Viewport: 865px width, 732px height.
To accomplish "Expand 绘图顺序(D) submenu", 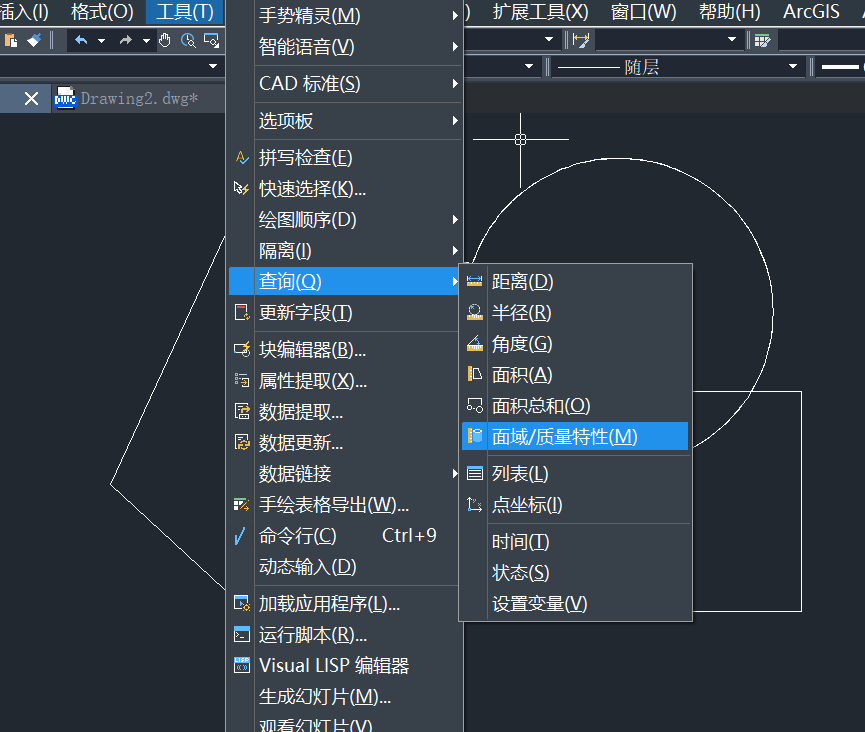I will 346,220.
